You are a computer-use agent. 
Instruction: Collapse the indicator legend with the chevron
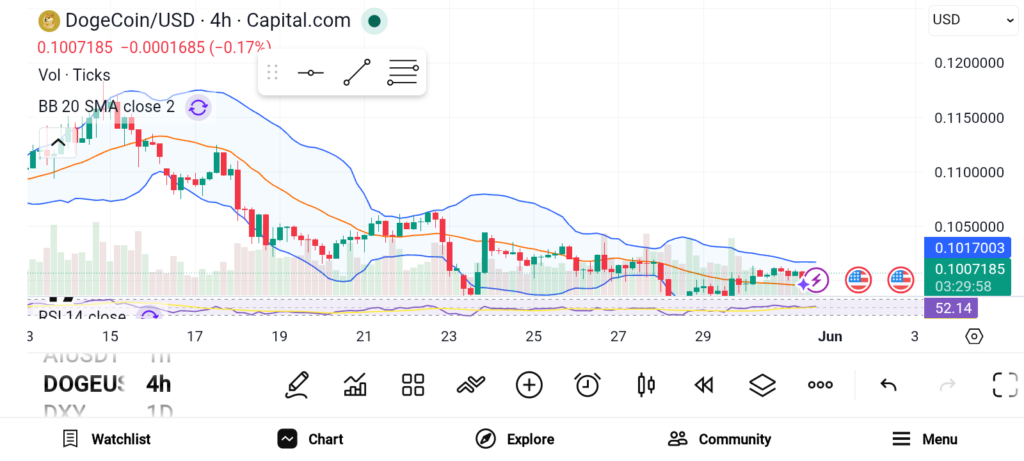pyautogui.click(x=57, y=143)
